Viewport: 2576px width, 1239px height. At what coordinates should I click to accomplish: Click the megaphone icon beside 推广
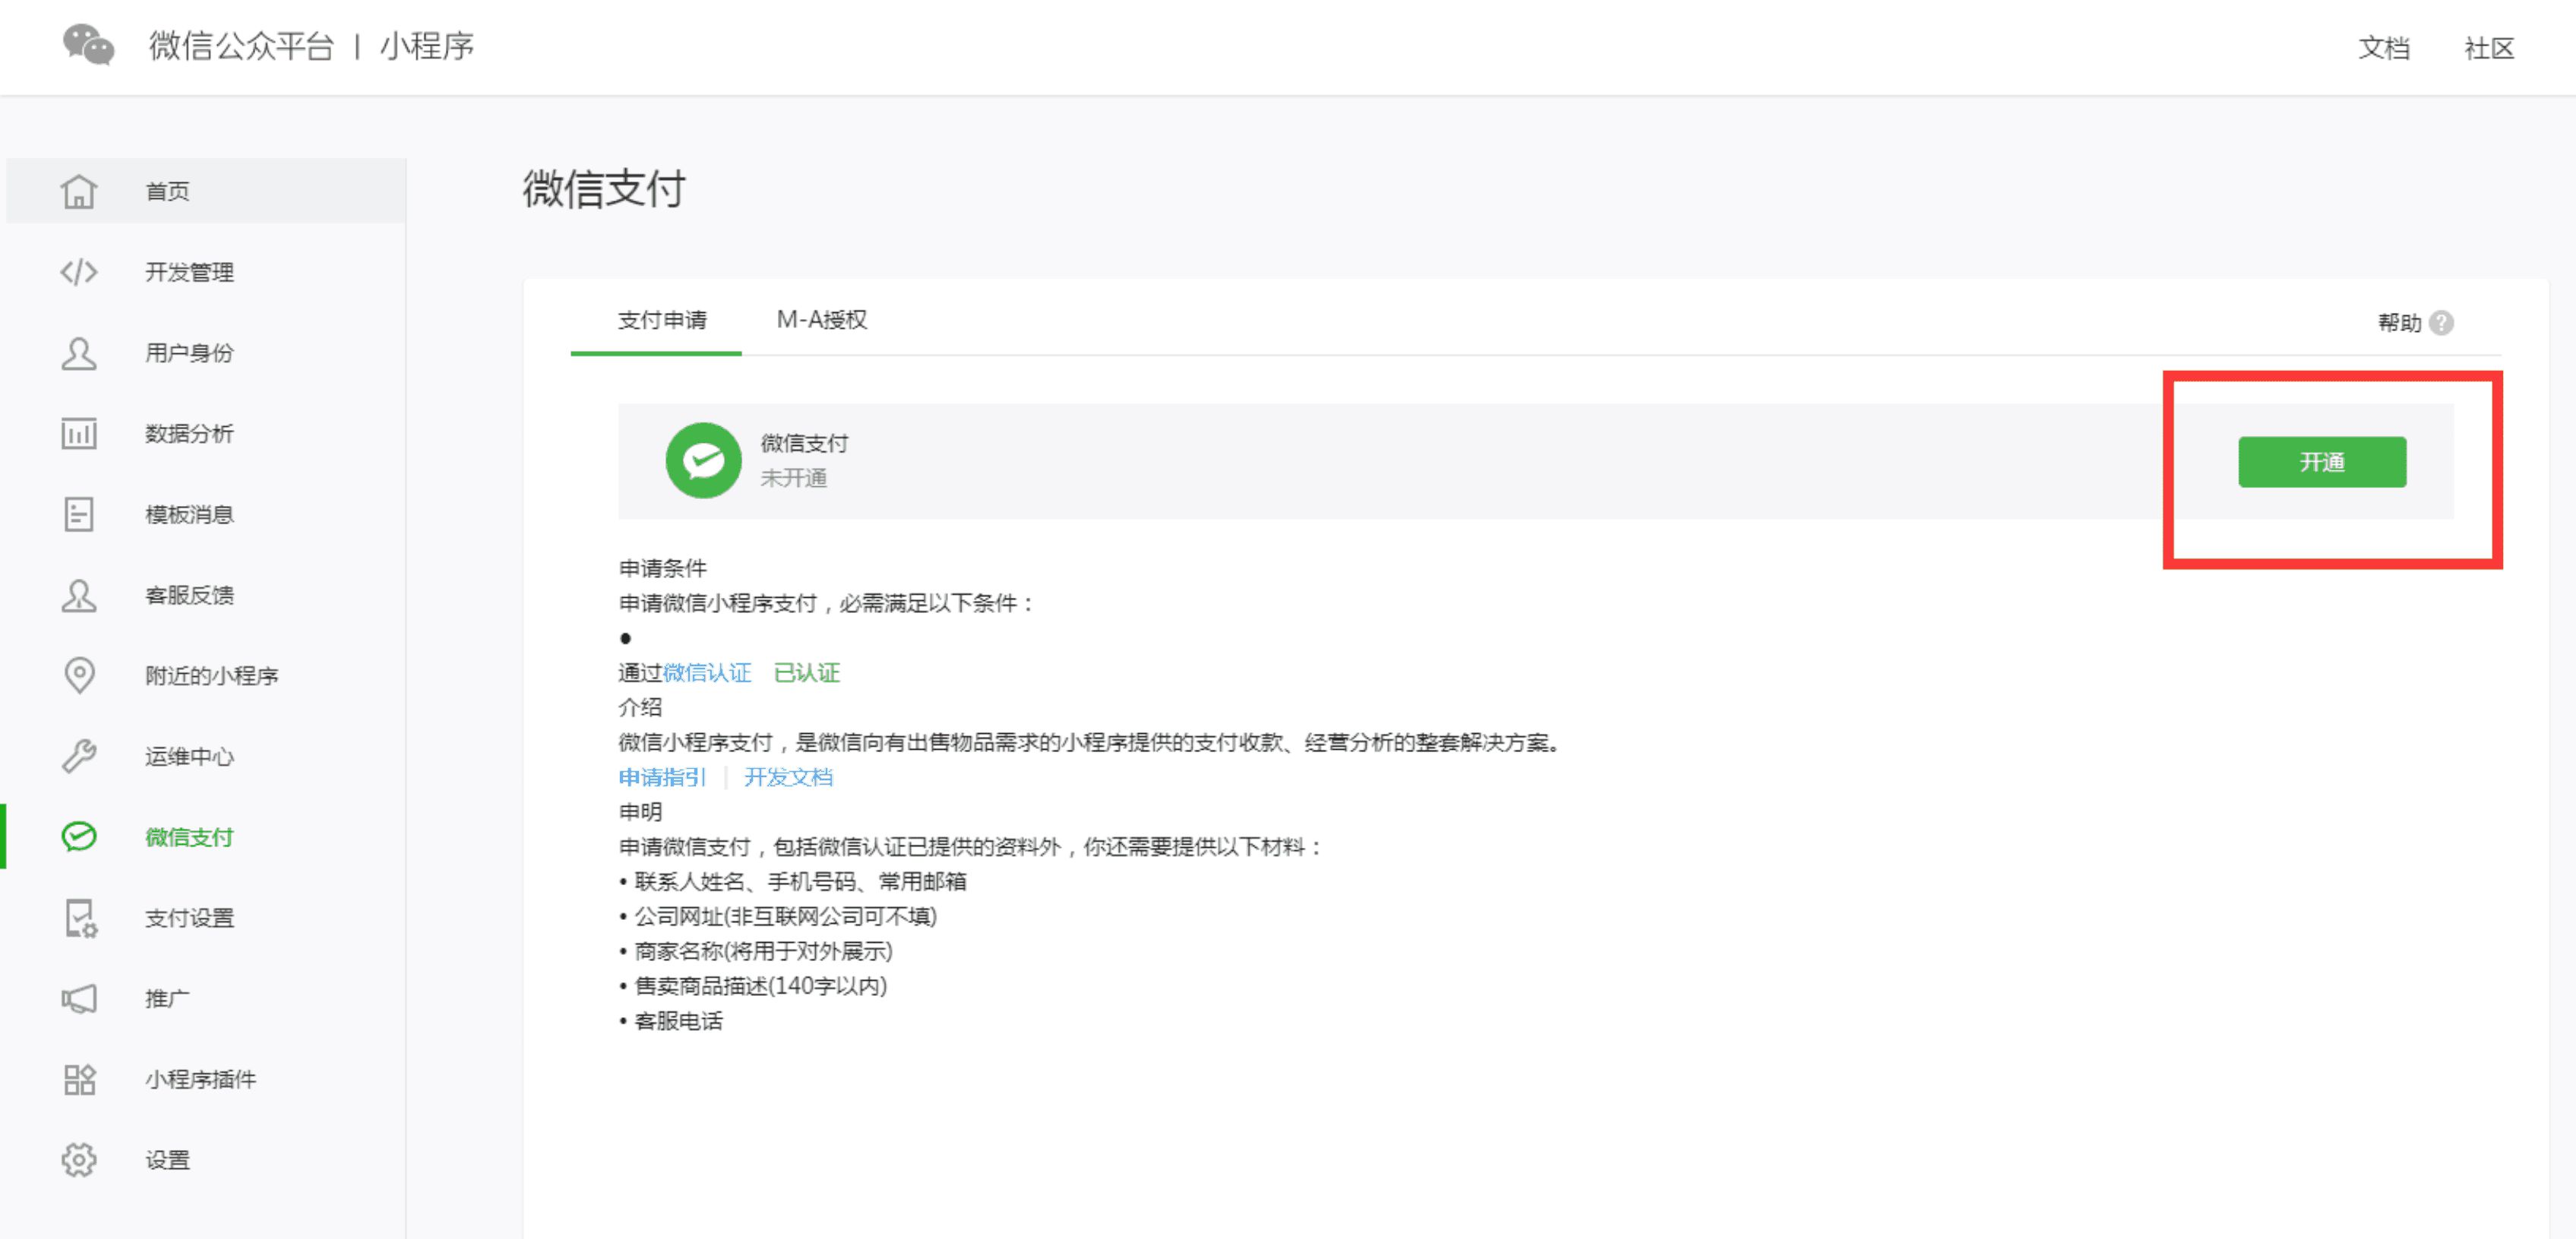(x=79, y=999)
